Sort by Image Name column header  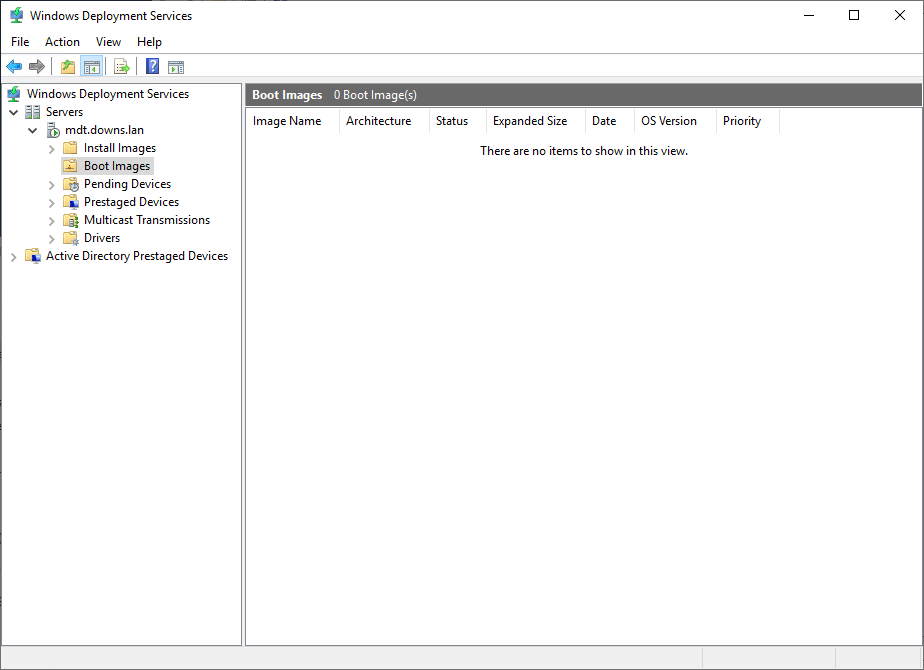click(287, 121)
